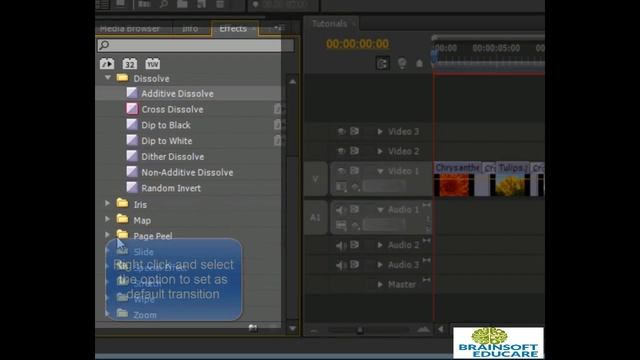
Task: Collapse the Dissolve folder
Action: pyautogui.click(x=108, y=78)
